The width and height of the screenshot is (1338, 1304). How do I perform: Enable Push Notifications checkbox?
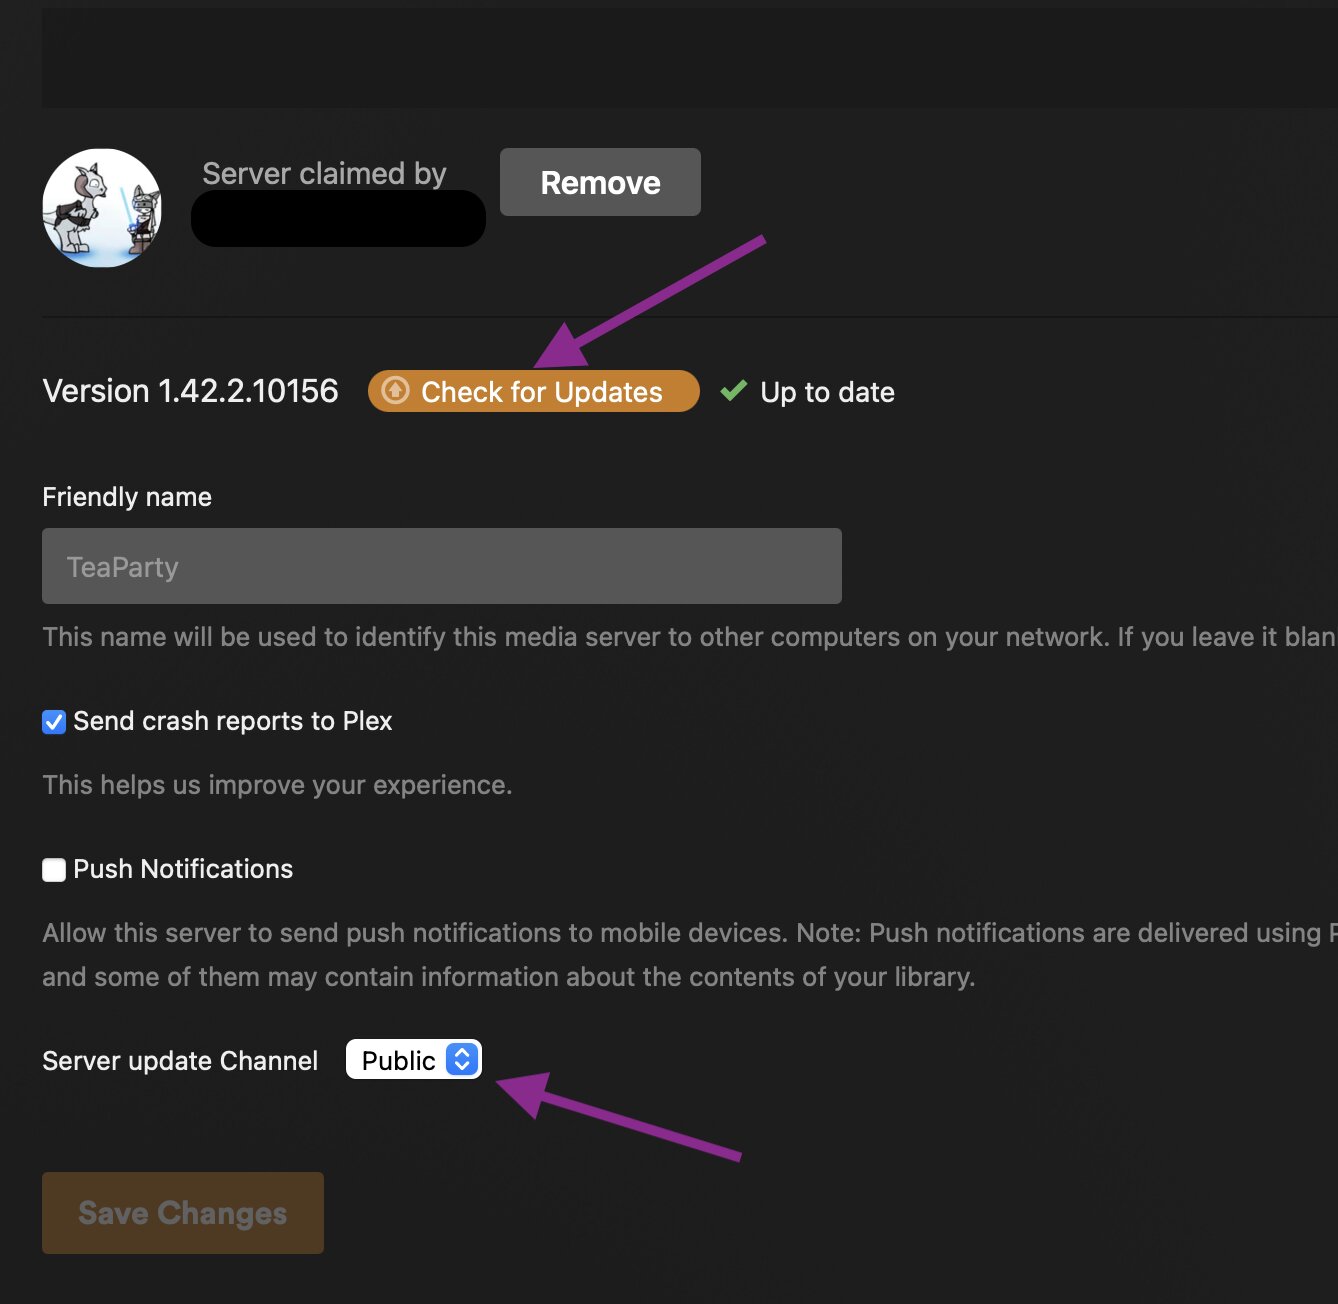tap(54, 869)
